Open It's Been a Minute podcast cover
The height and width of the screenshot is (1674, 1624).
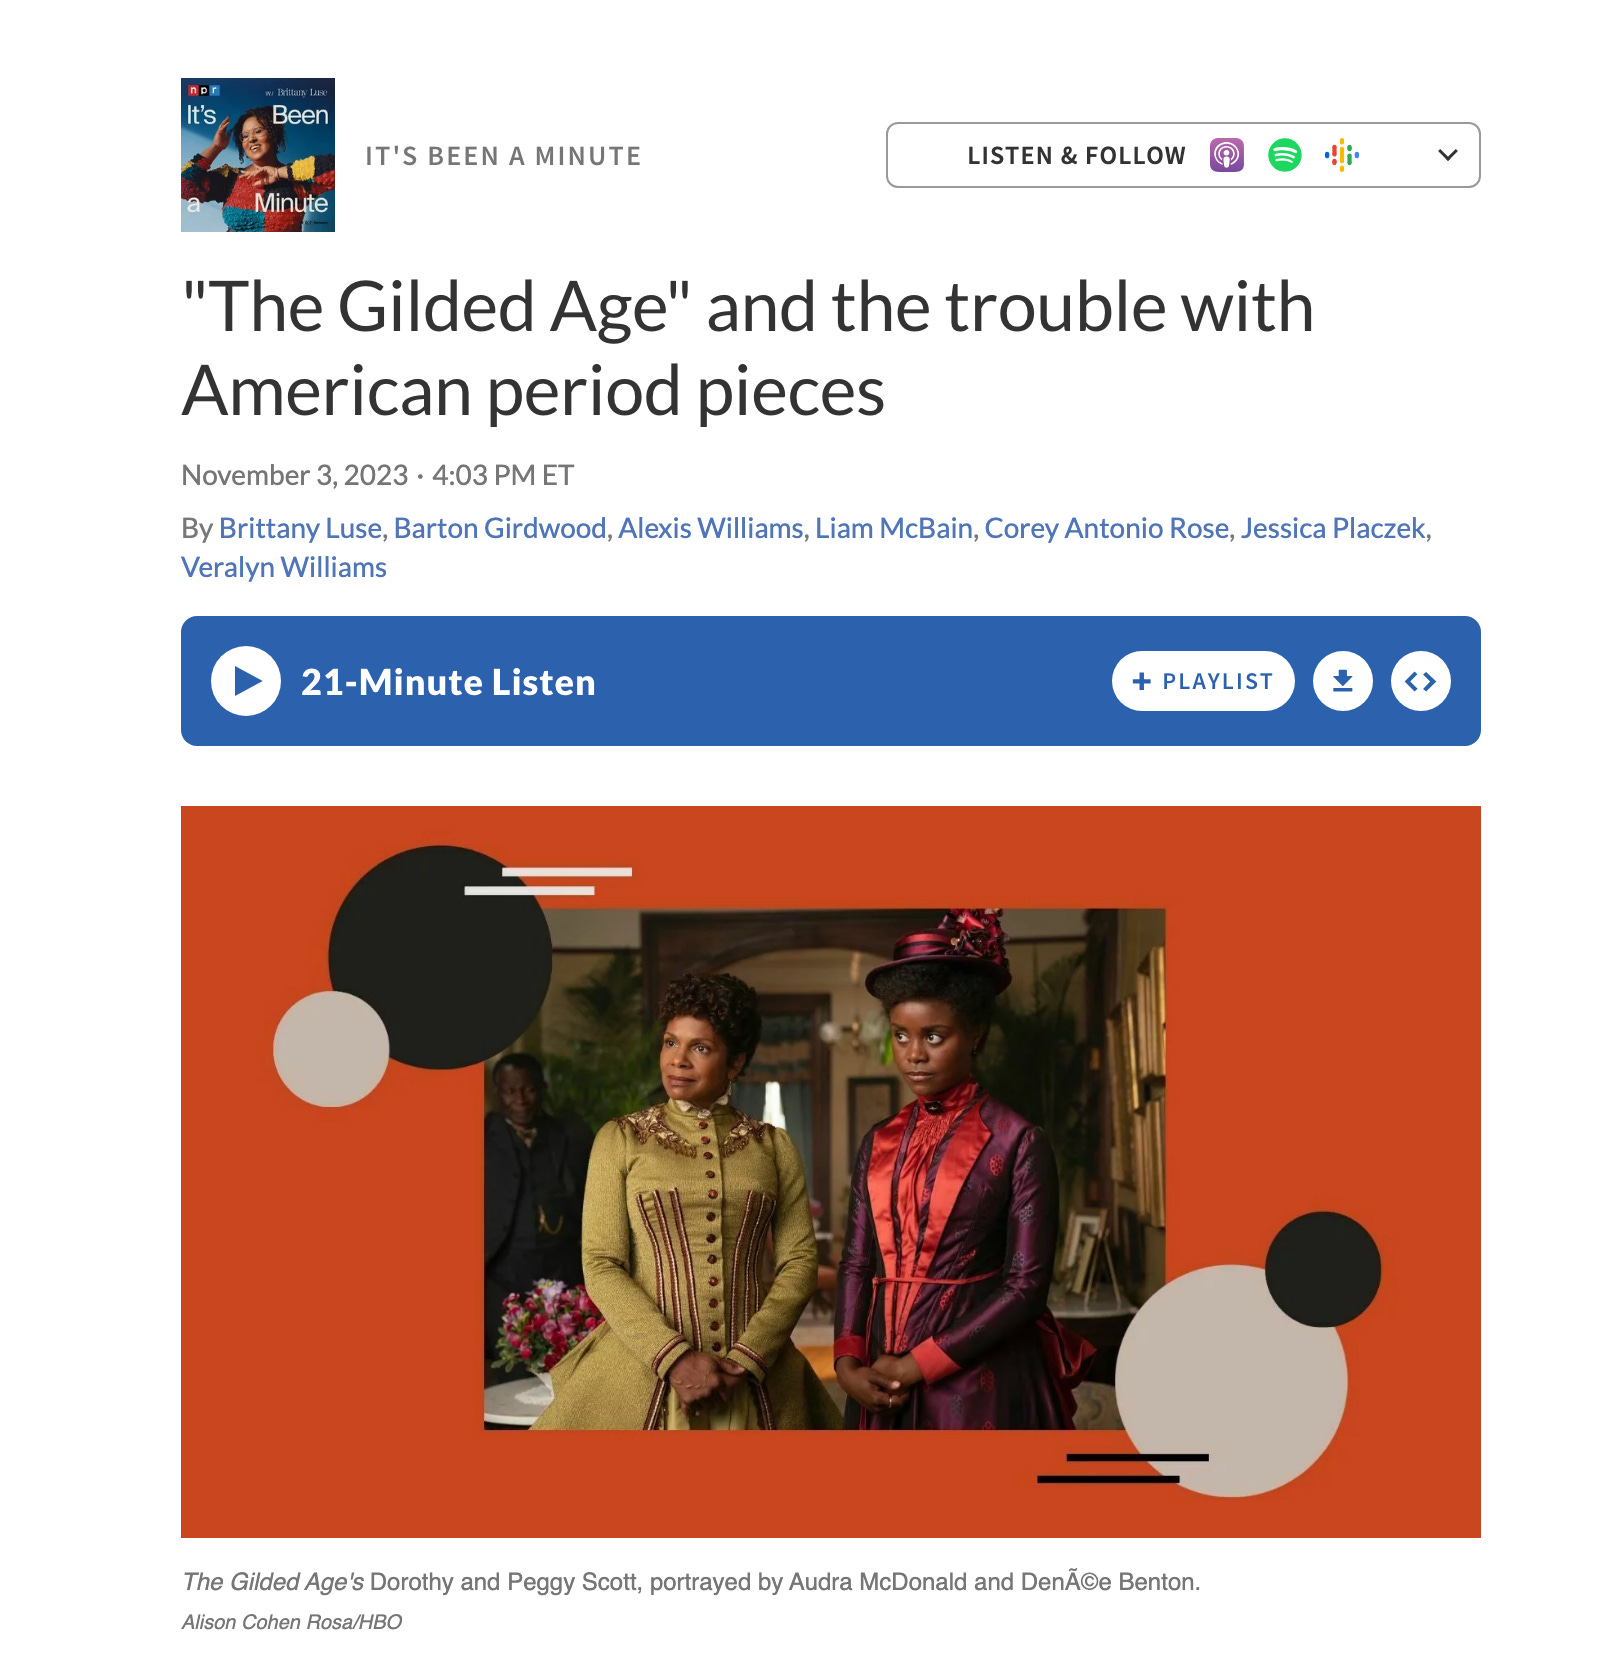[x=258, y=155]
